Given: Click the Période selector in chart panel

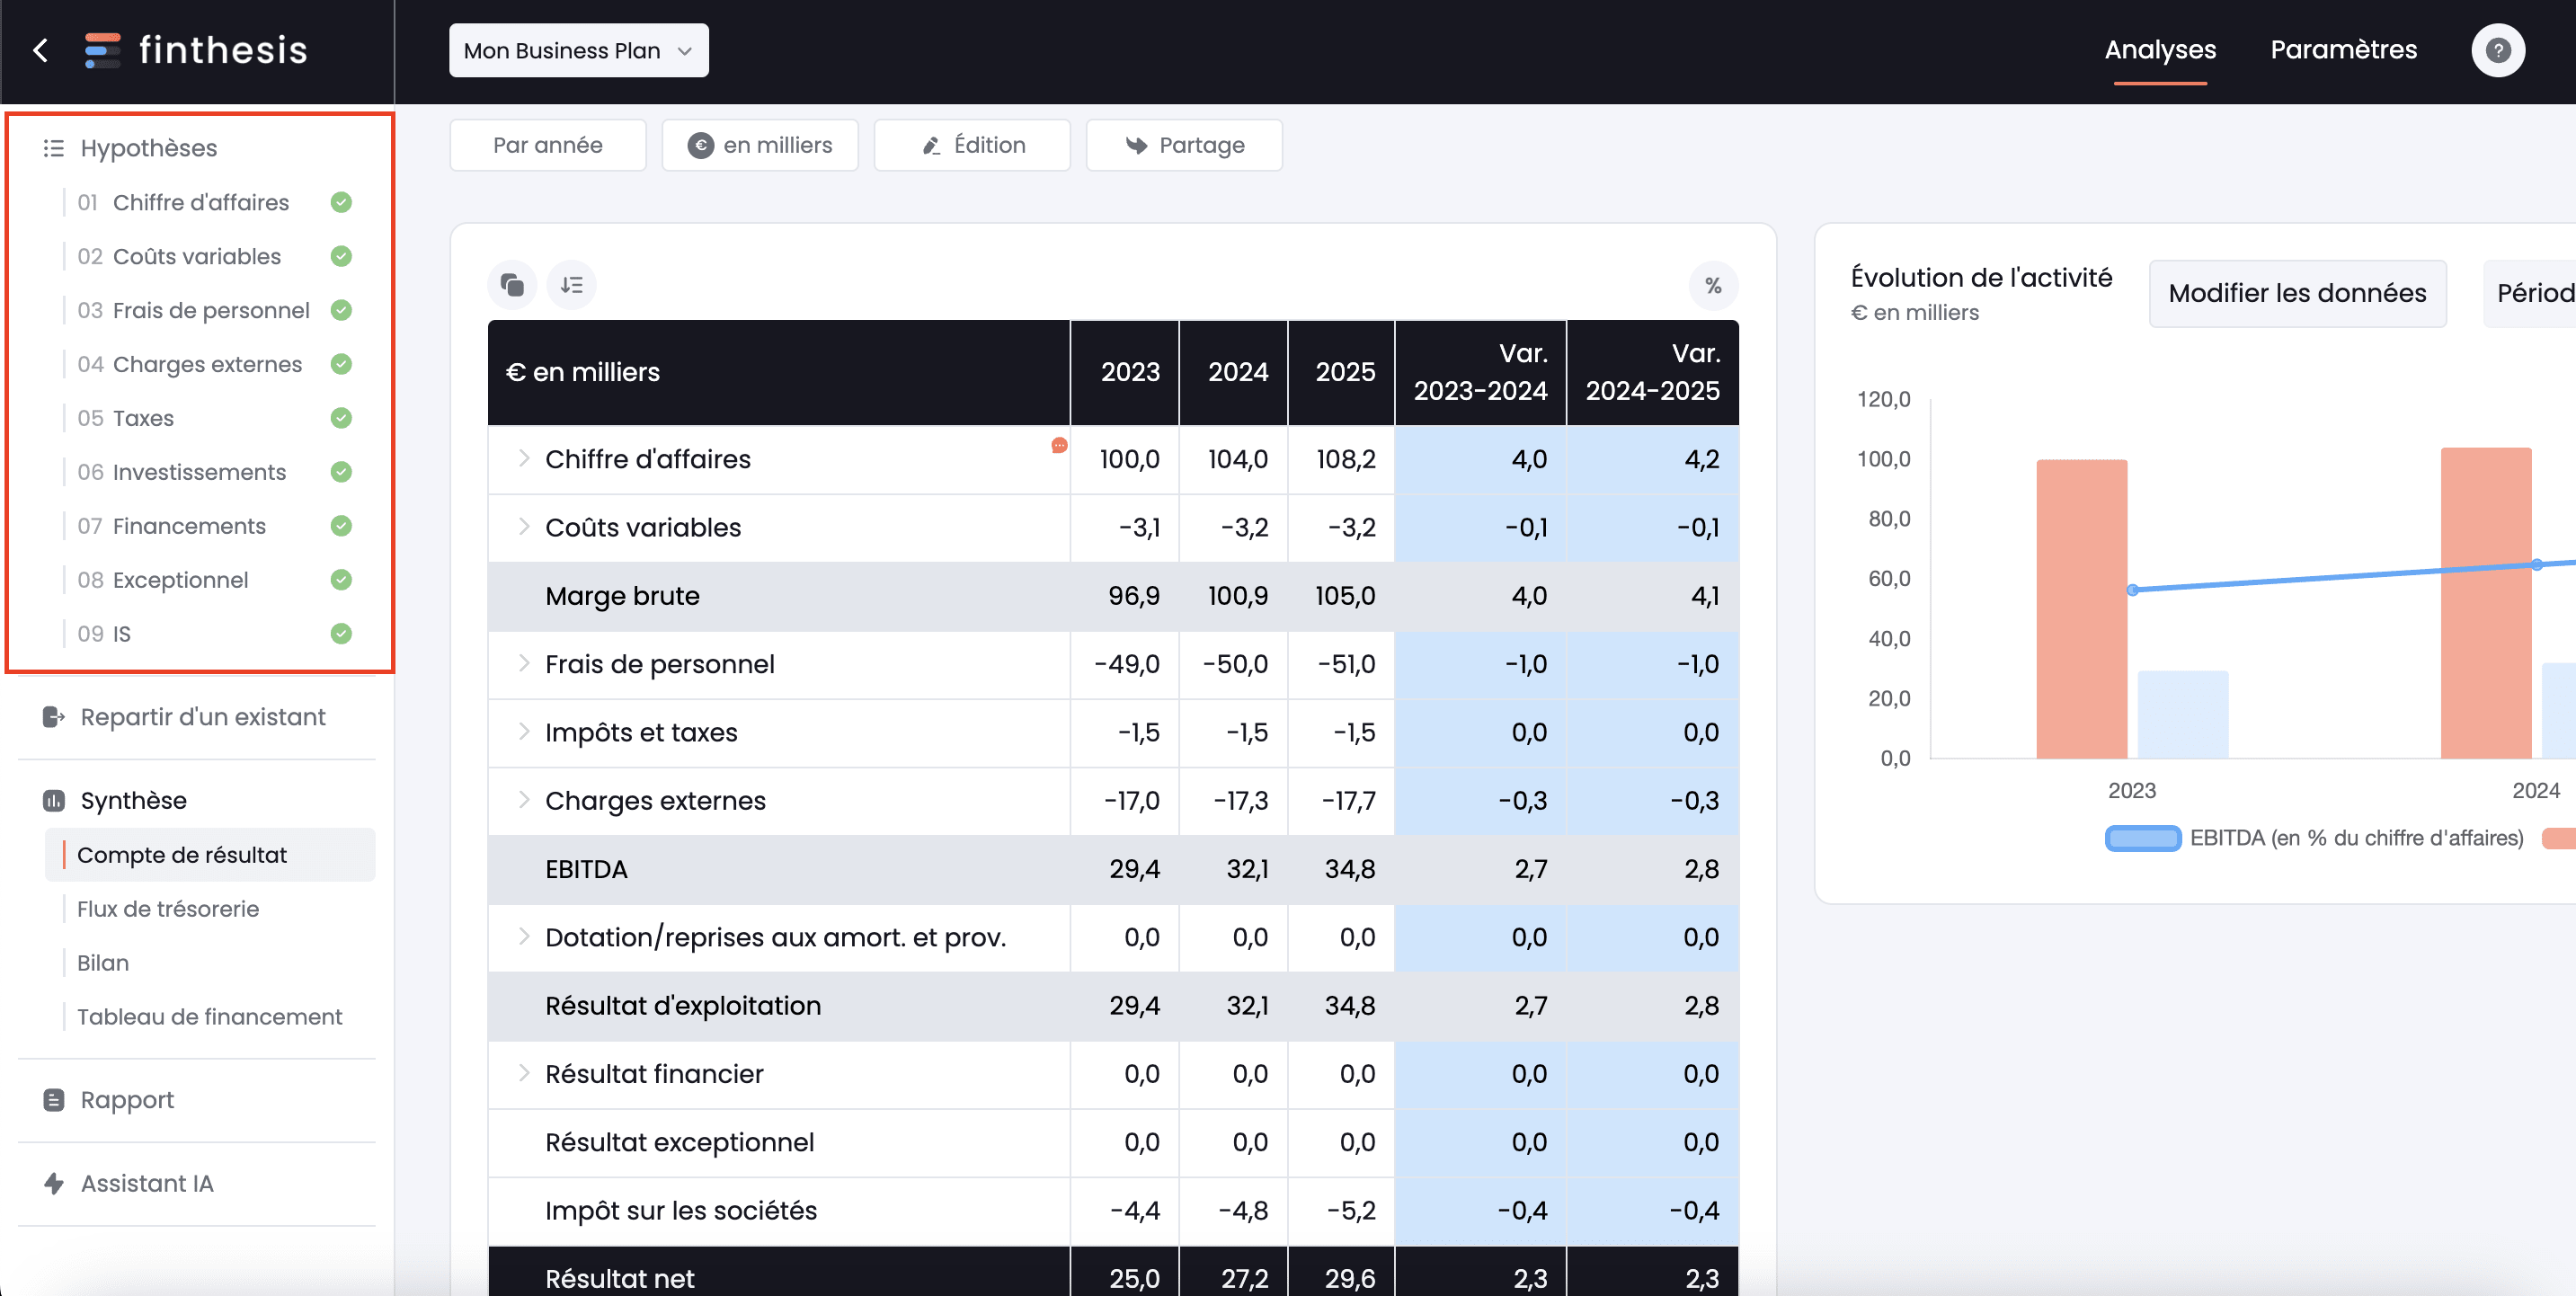Looking at the screenshot, I should (2538, 293).
